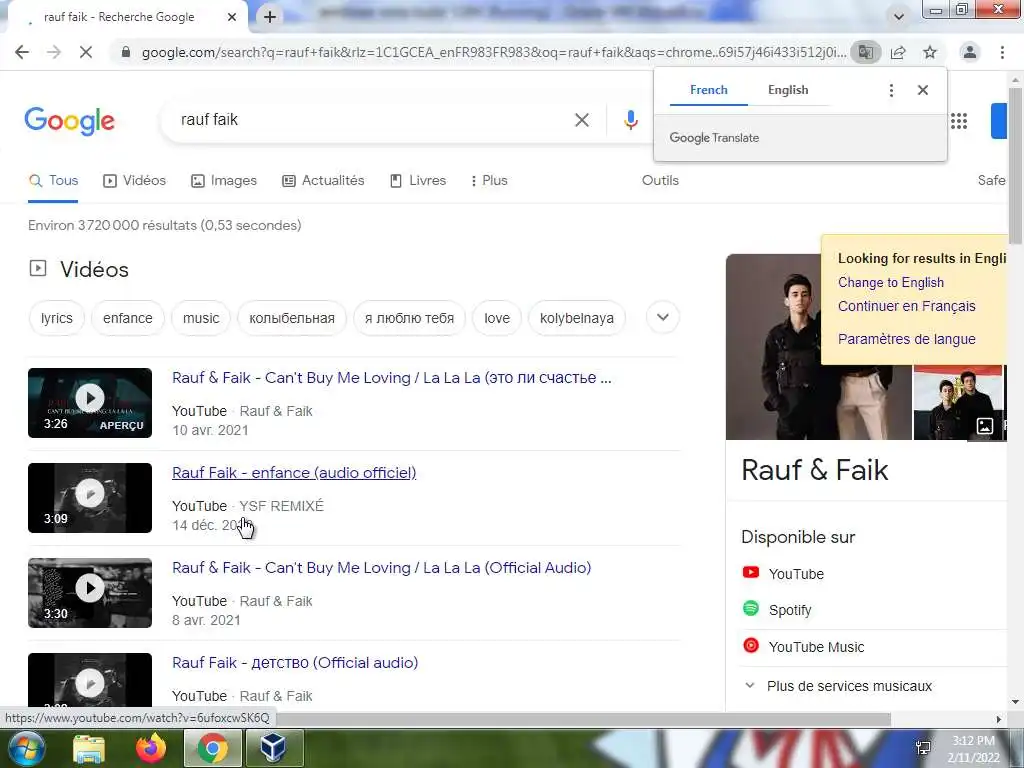This screenshot has width=1024, height=768.
Task: Click the Google logo
Action: [69, 121]
